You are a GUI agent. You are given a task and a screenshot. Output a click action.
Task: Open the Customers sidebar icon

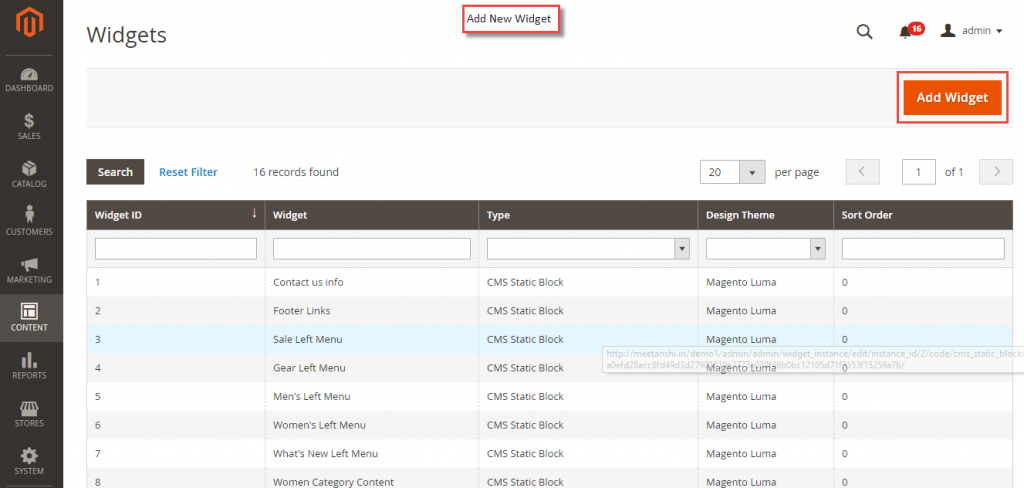tap(30, 222)
